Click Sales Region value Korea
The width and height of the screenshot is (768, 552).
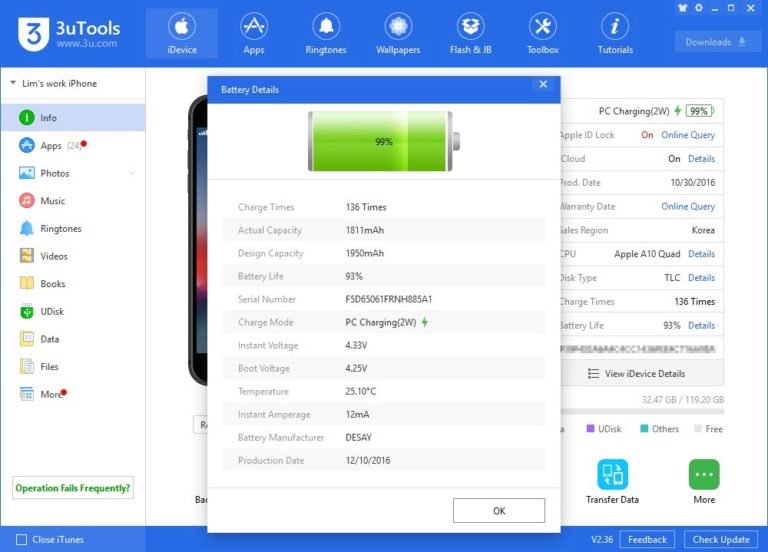(703, 230)
